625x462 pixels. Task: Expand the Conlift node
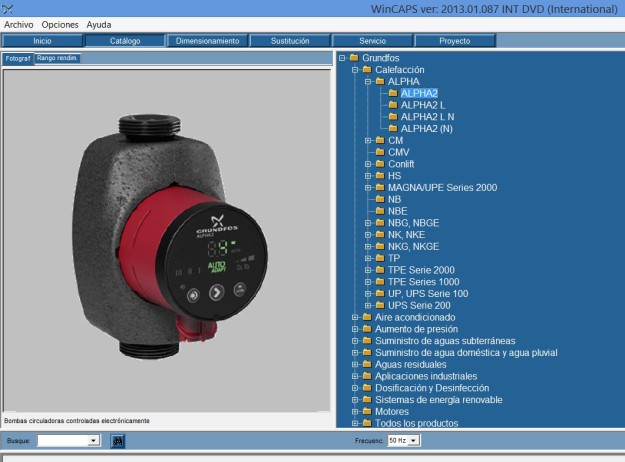tap(368, 164)
